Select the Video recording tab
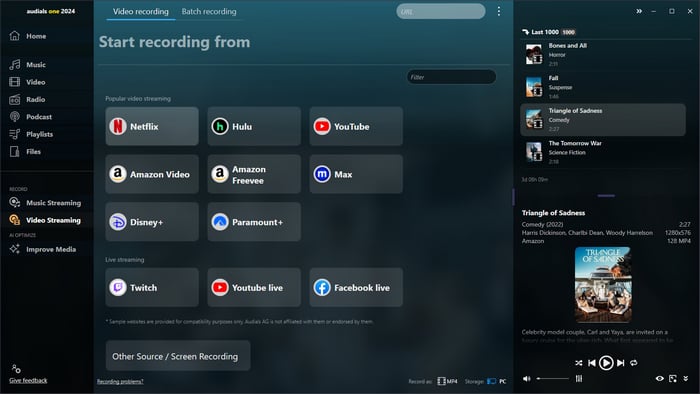Image resolution: width=700 pixels, height=394 pixels. pos(141,12)
